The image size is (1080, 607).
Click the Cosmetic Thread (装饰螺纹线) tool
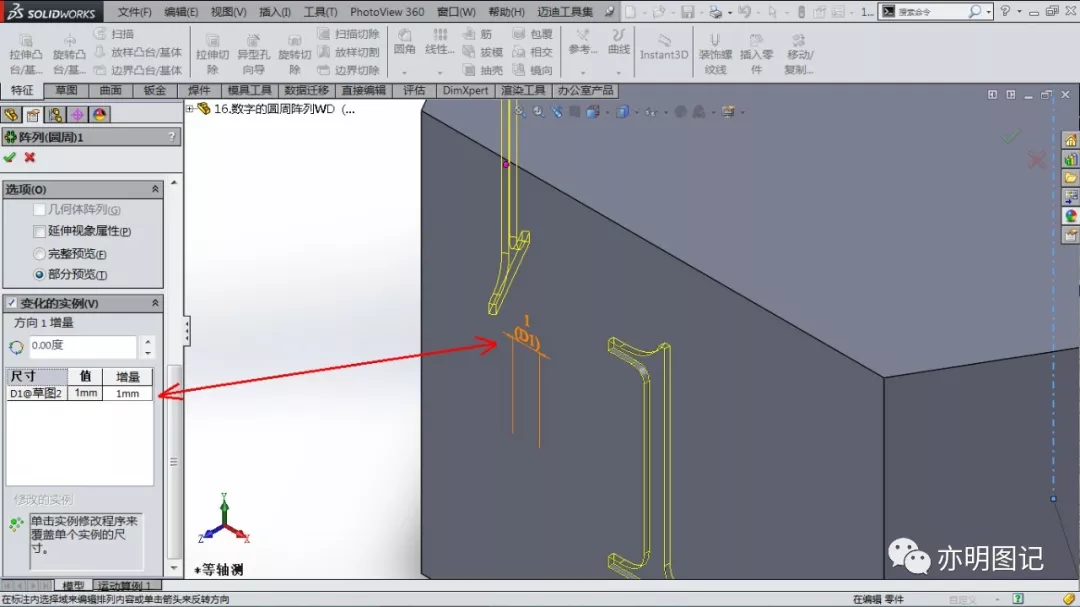click(716, 53)
